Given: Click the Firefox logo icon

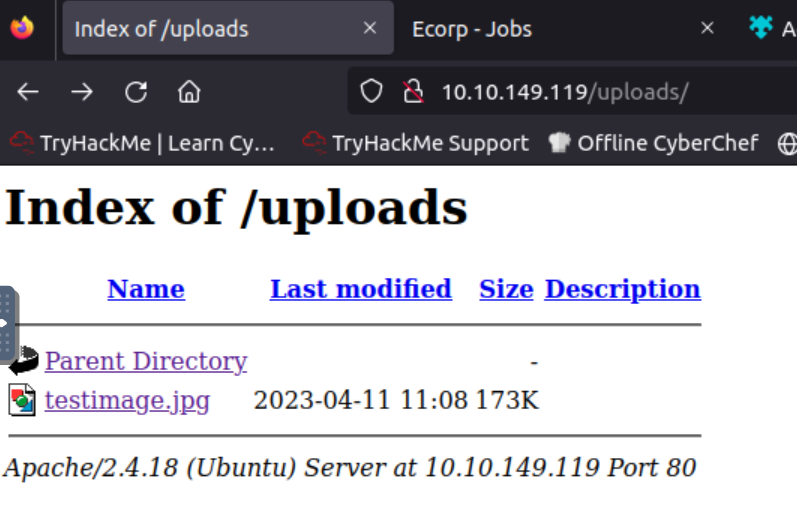Looking at the screenshot, I should coord(22,28).
